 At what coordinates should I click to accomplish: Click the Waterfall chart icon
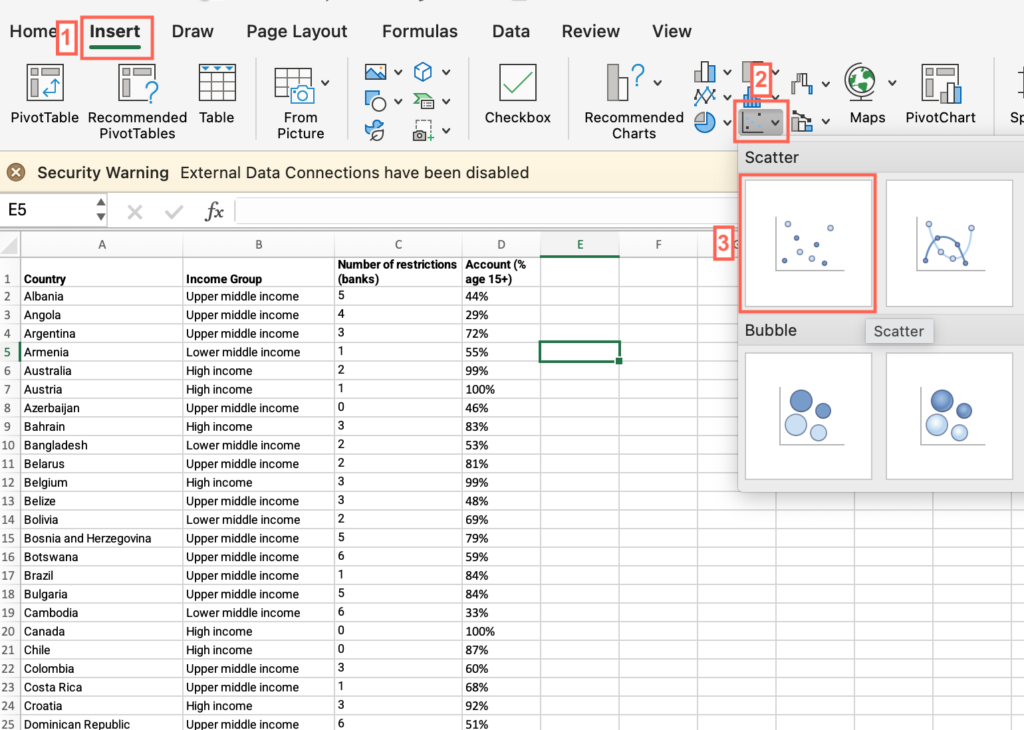802,83
